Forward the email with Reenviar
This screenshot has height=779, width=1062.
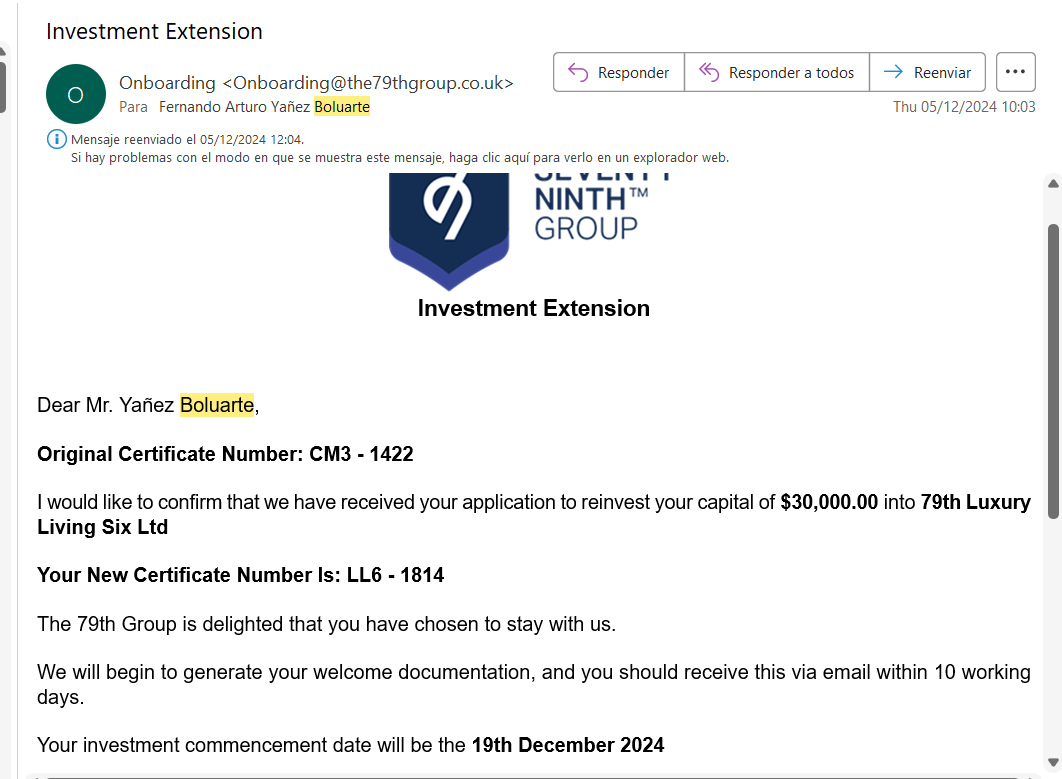[928, 72]
